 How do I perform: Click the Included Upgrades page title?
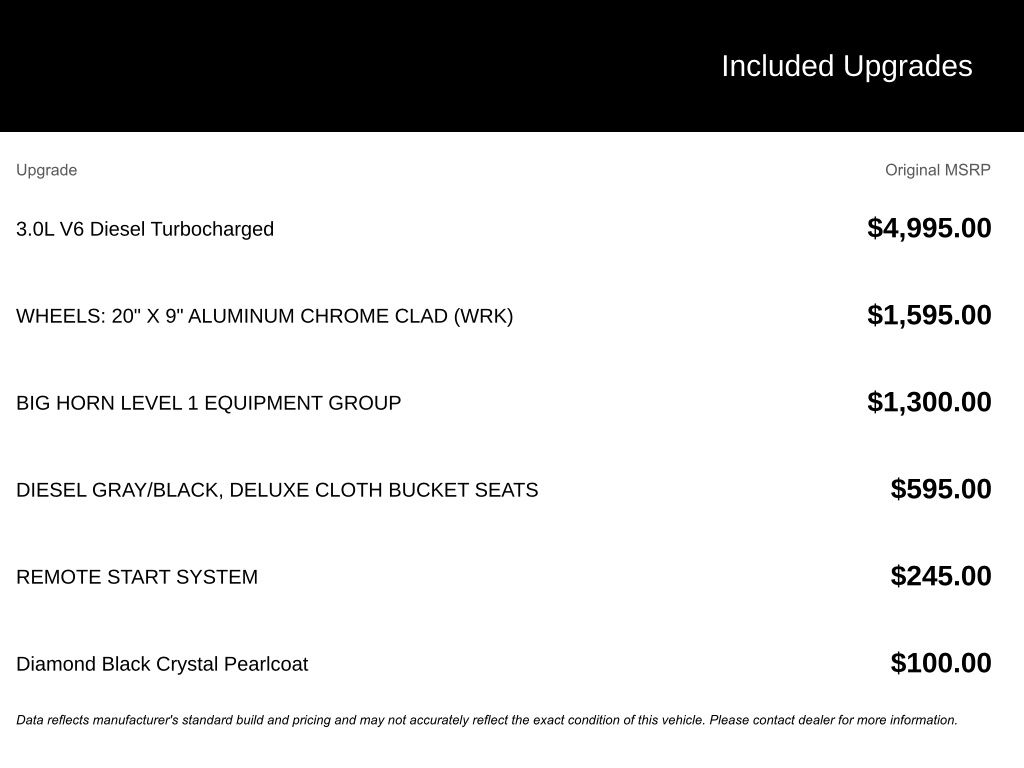846,66
